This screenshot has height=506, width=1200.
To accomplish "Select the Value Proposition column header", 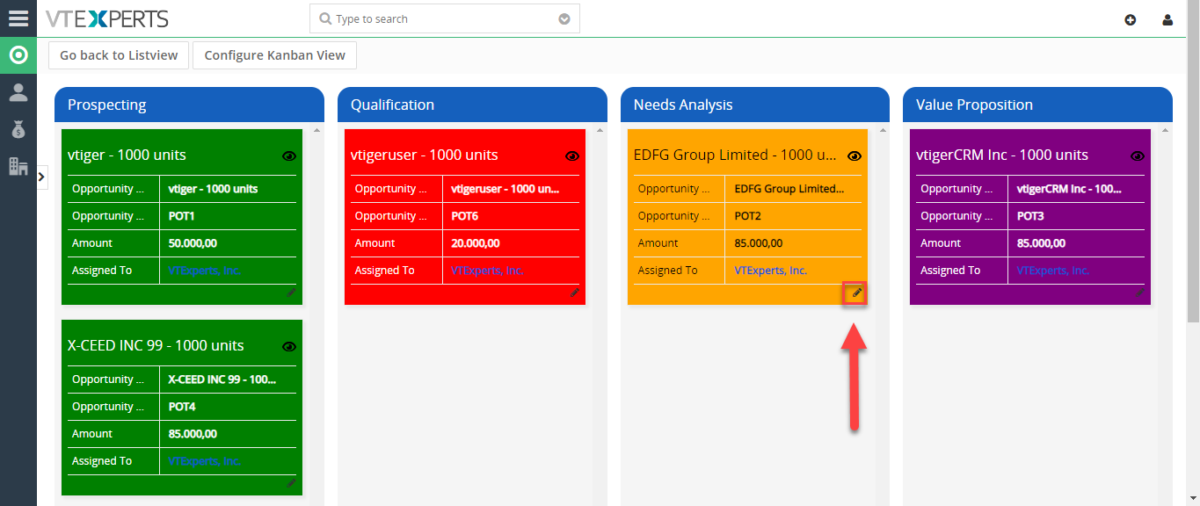I will tap(1037, 105).
